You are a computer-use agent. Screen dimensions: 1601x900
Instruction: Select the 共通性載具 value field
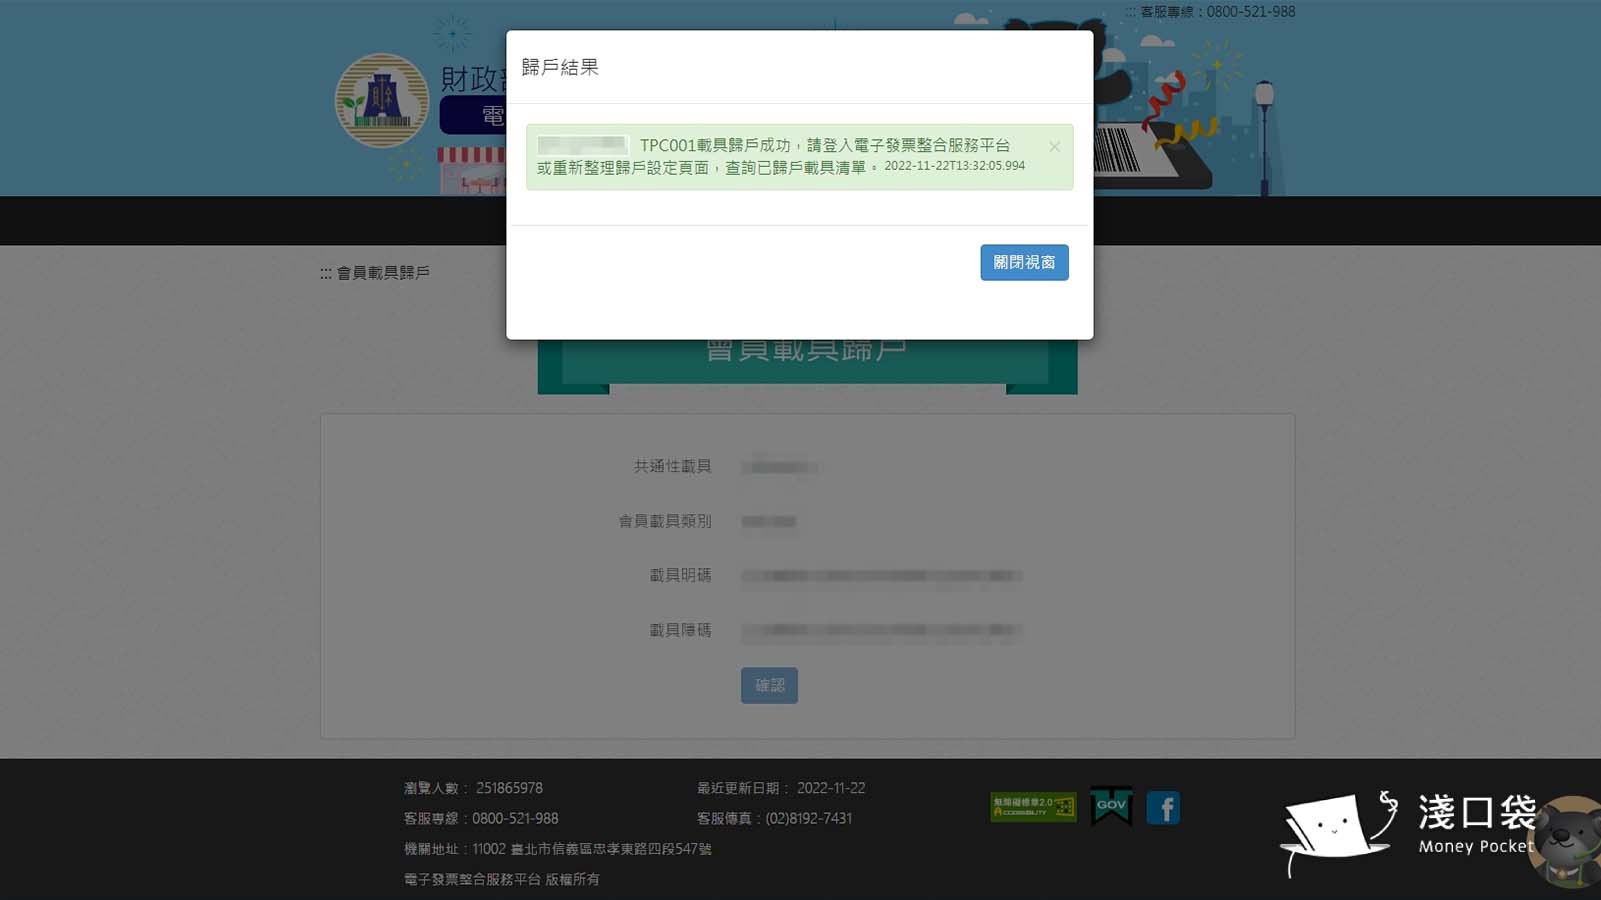[x=778, y=466]
